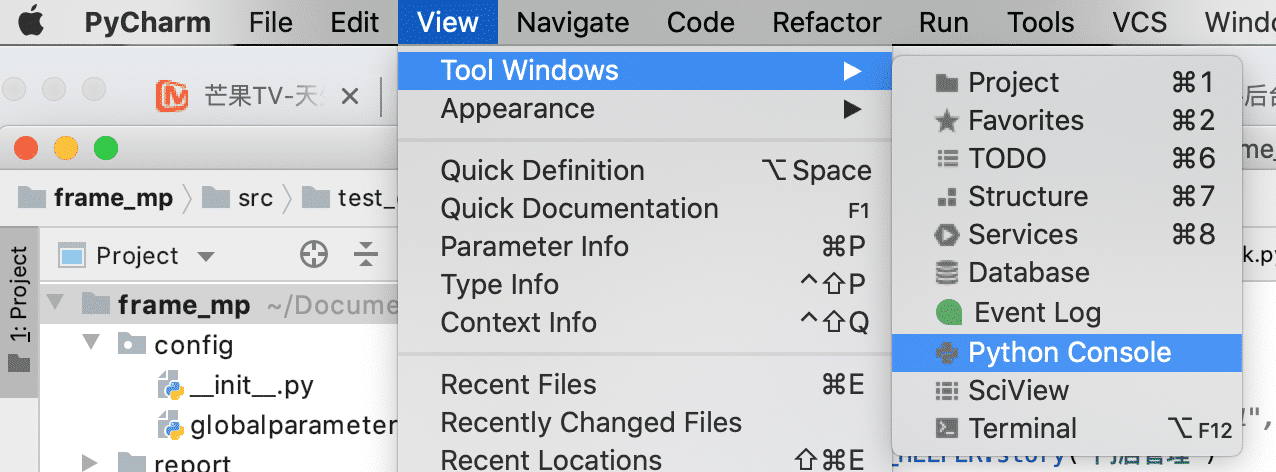Screen dimensions: 1276x472
Task: Expand the report folder
Action: 92,463
